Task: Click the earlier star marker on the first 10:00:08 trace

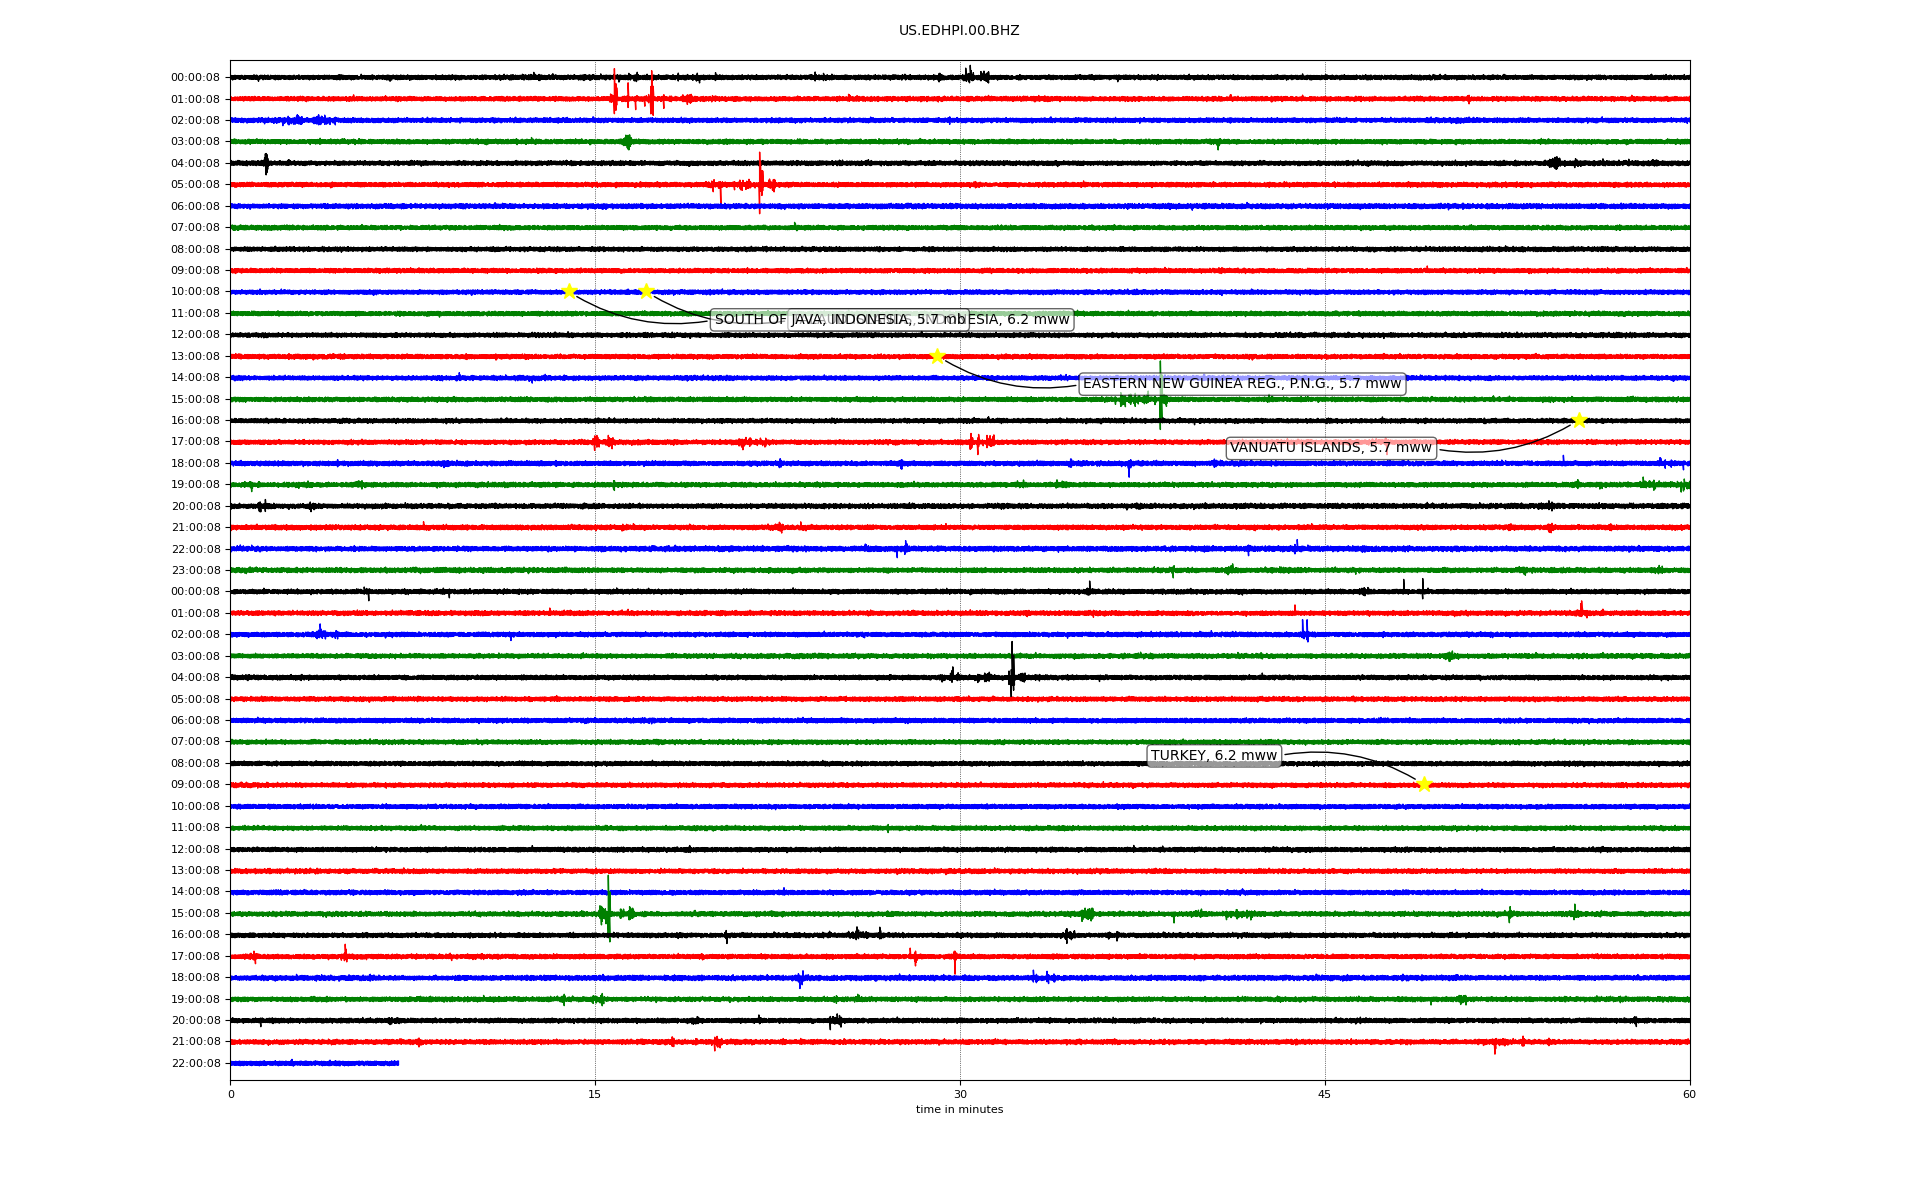Action: click(x=569, y=291)
